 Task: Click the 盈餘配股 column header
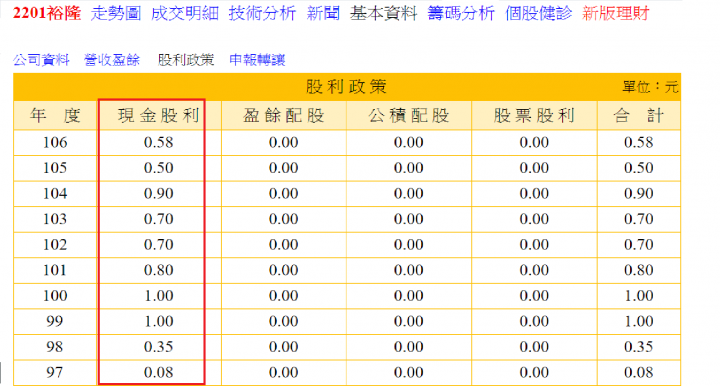pyautogui.click(x=284, y=116)
